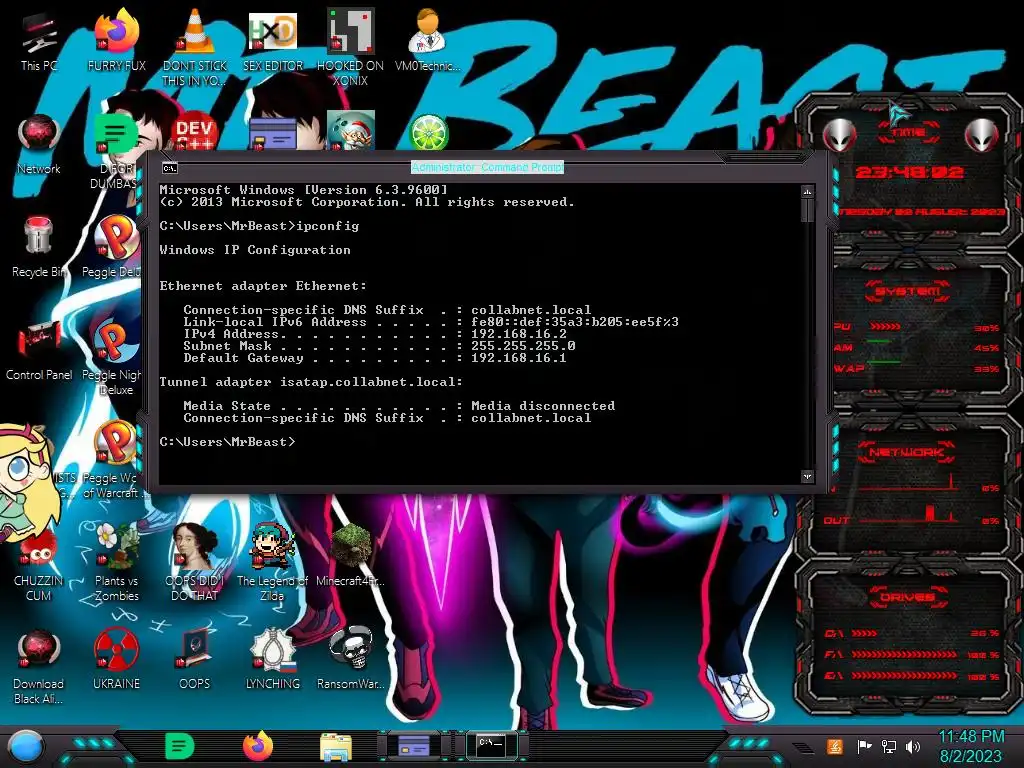
Task: Click the Administrator: Command Prompt title bar
Action: pos(487,167)
